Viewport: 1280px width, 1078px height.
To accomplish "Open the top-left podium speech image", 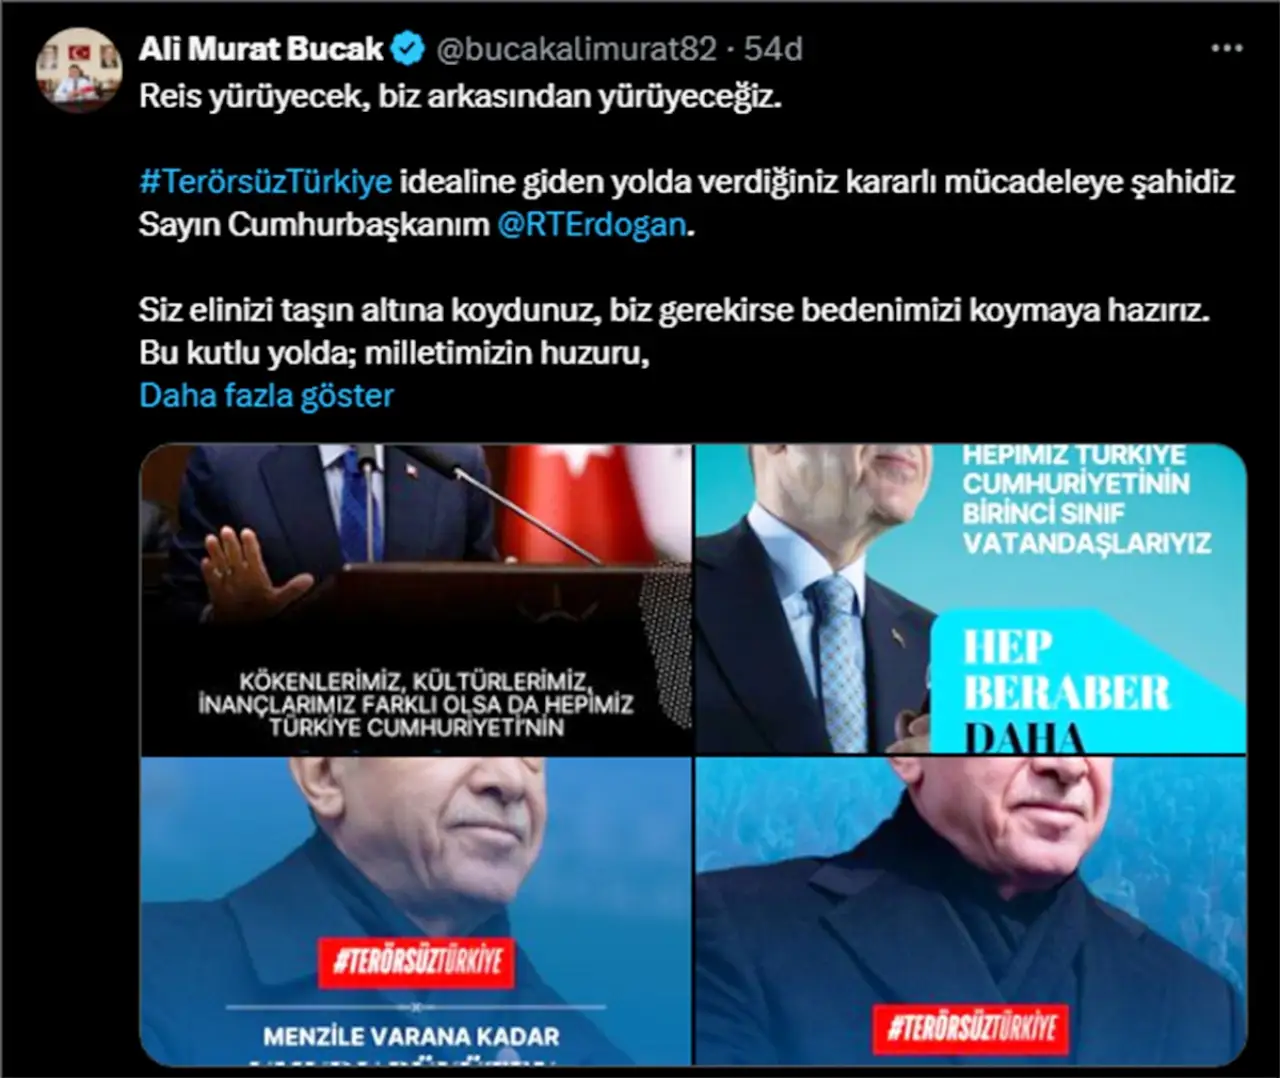I will point(416,600).
